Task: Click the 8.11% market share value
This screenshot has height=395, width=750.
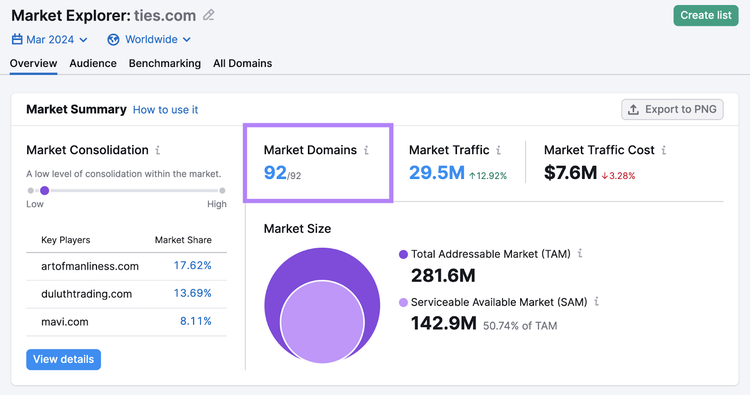Action: coord(196,321)
